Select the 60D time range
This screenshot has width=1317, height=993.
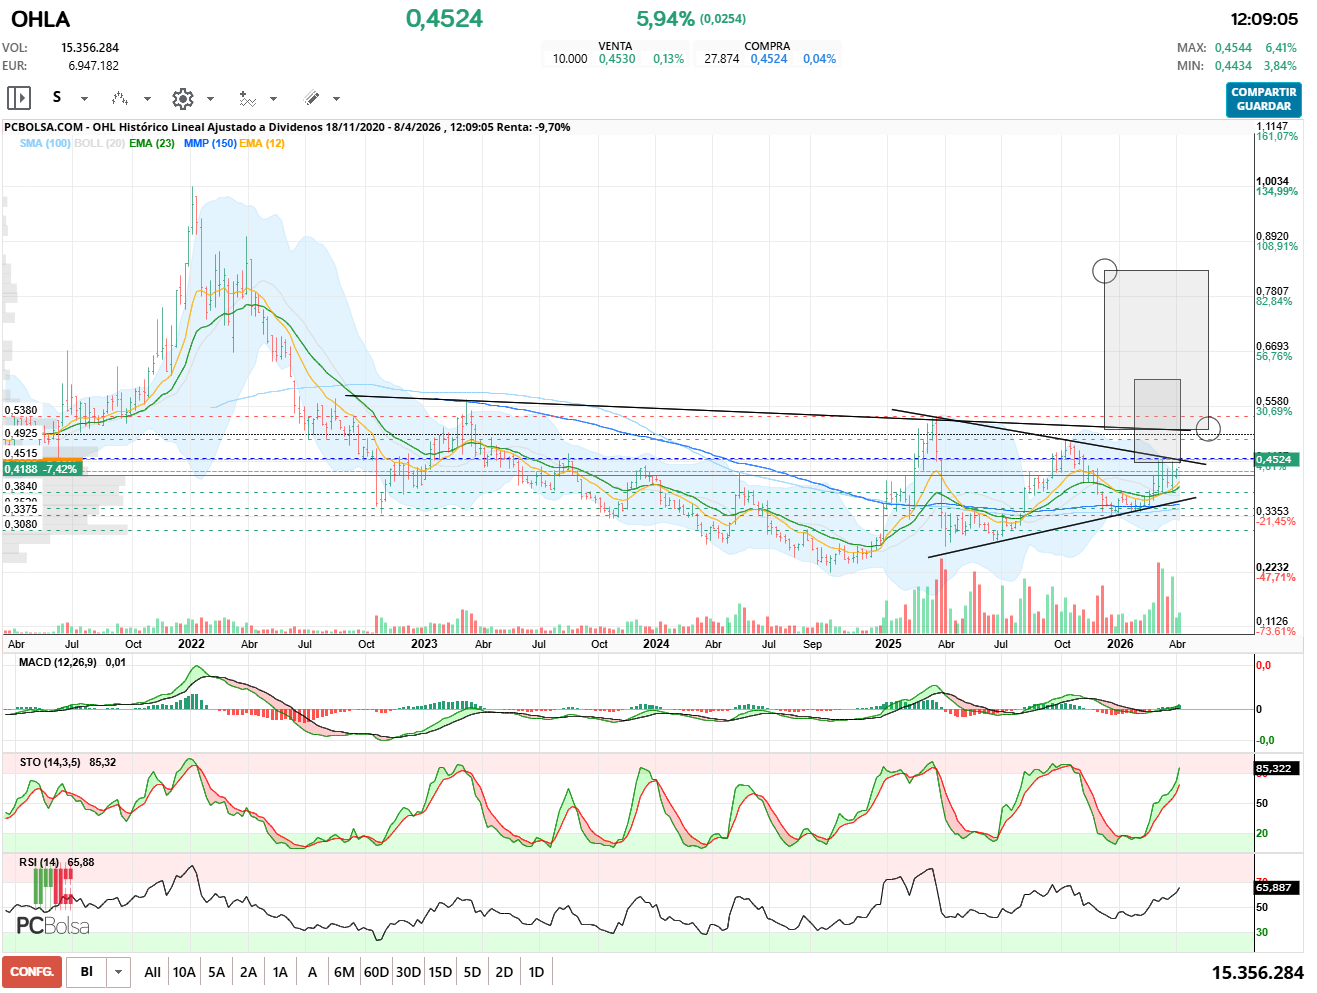click(376, 972)
